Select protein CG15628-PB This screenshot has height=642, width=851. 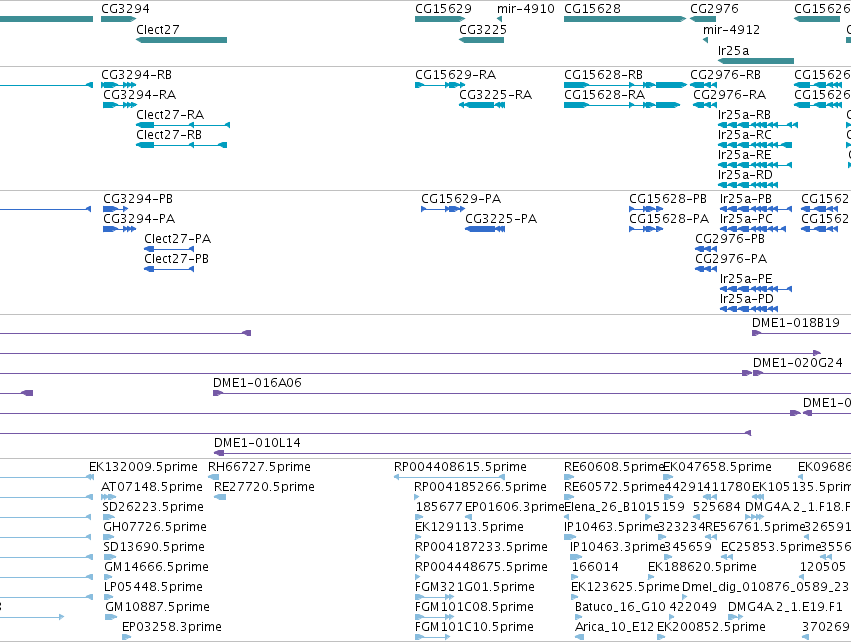point(646,209)
